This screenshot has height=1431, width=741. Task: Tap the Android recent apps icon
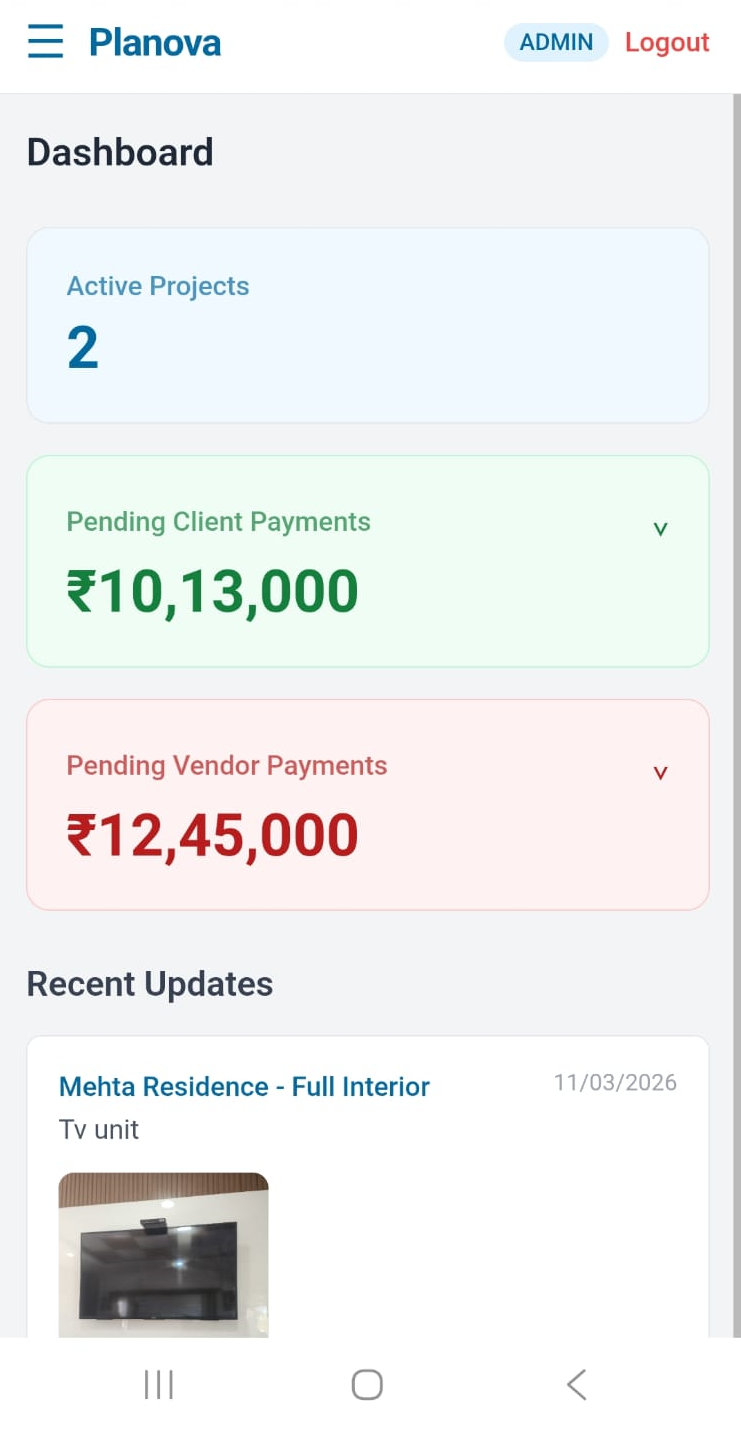159,1385
